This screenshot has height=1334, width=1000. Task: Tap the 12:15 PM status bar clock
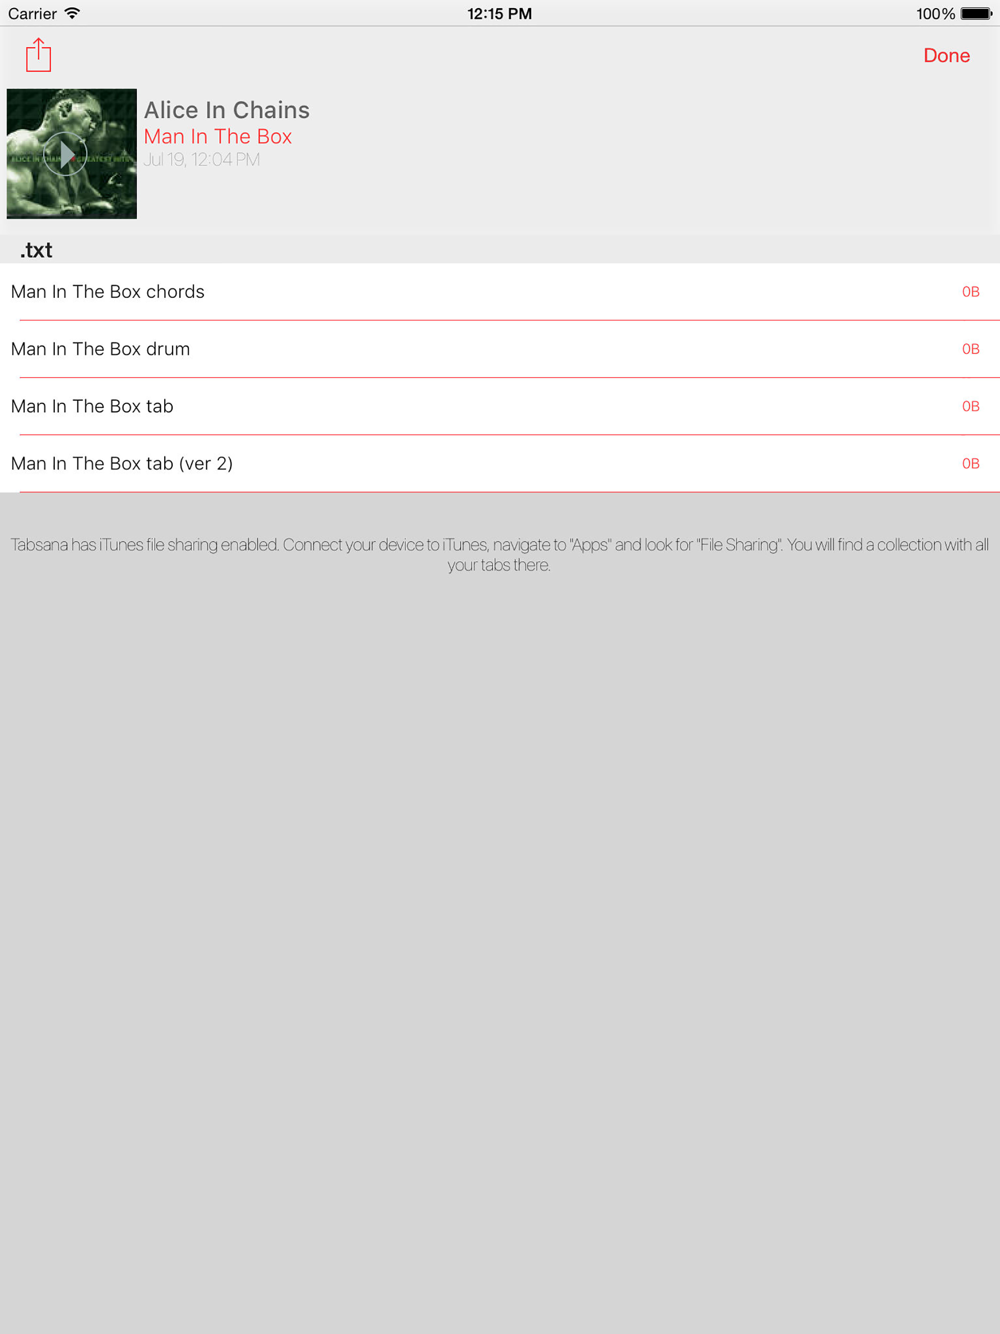pos(499,14)
